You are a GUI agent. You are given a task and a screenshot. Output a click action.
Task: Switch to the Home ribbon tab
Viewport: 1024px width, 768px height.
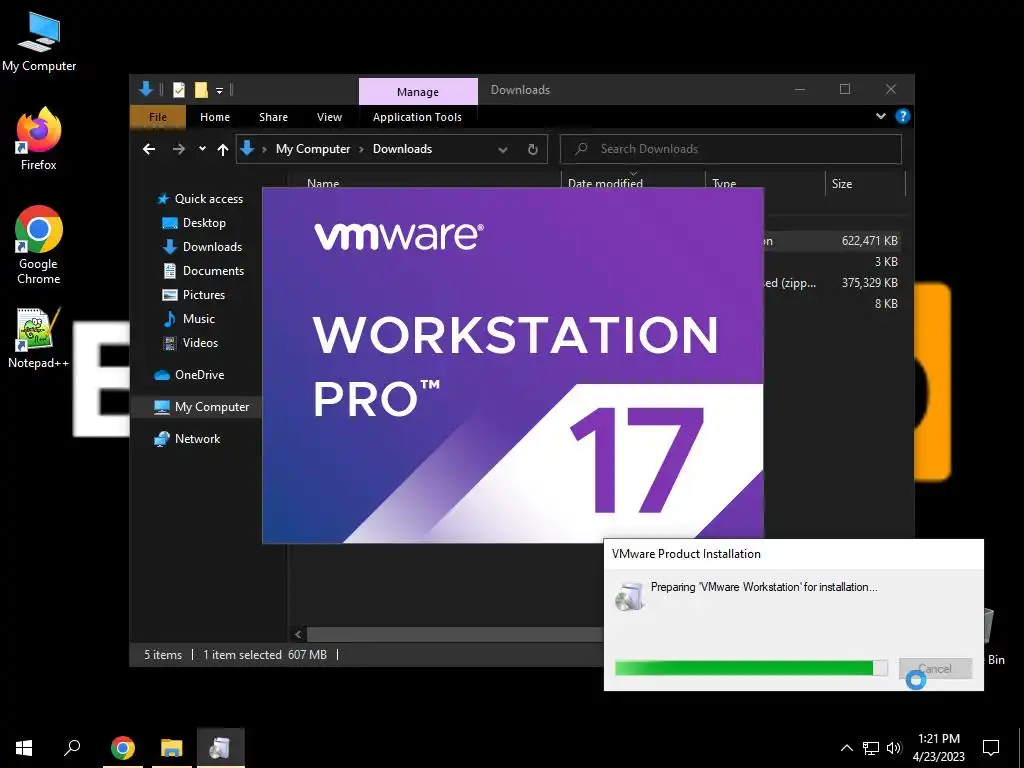click(x=215, y=117)
